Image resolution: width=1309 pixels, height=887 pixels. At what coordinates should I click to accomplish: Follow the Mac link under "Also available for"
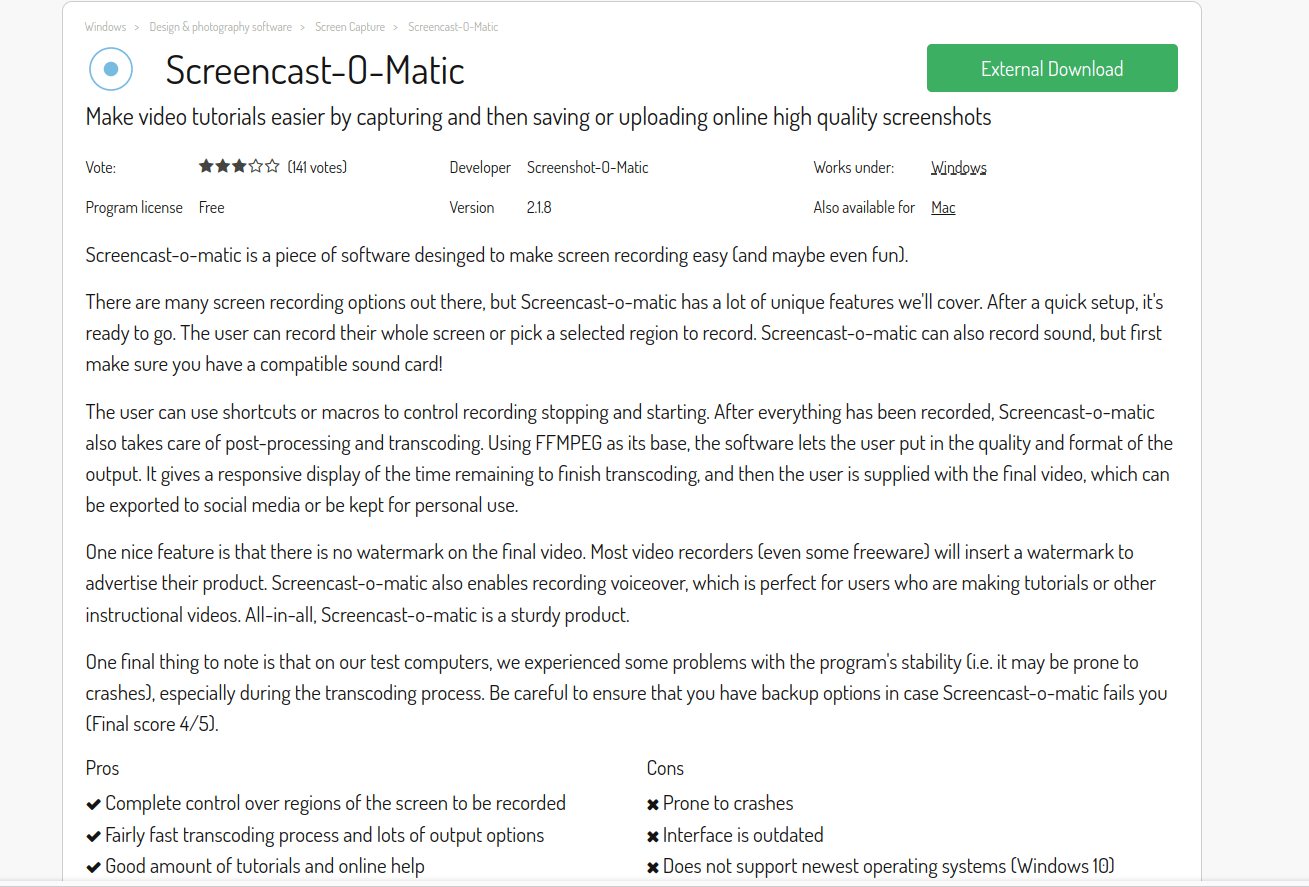943,208
